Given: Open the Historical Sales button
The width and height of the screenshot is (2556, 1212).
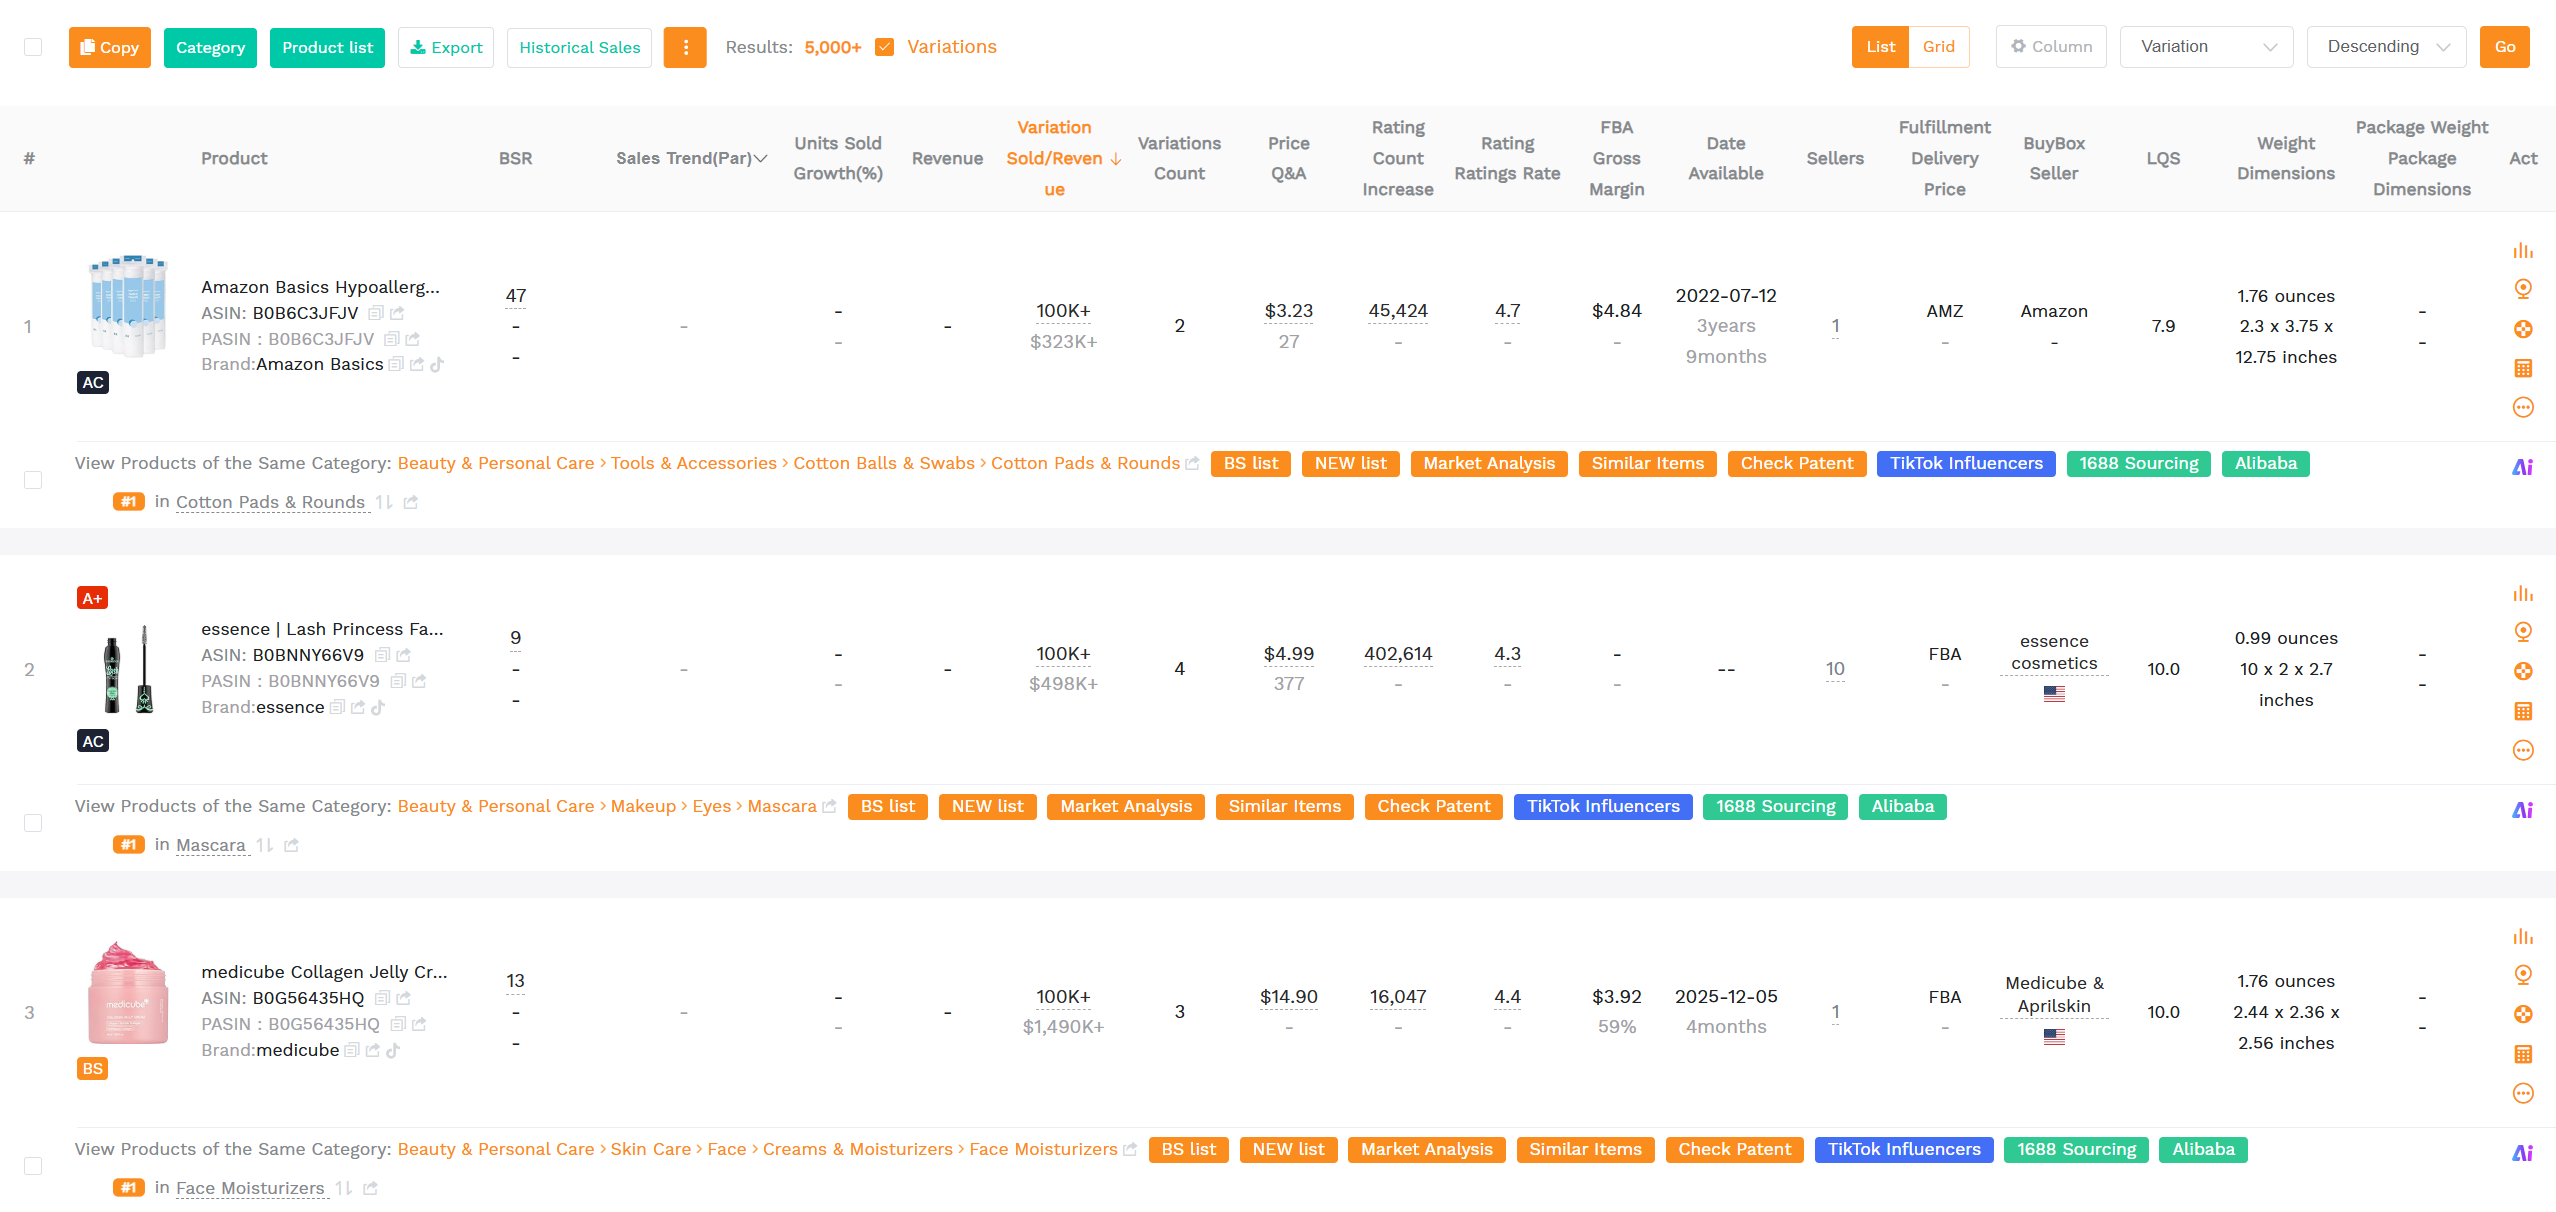Looking at the screenshot, I should [x=579, y=47].
